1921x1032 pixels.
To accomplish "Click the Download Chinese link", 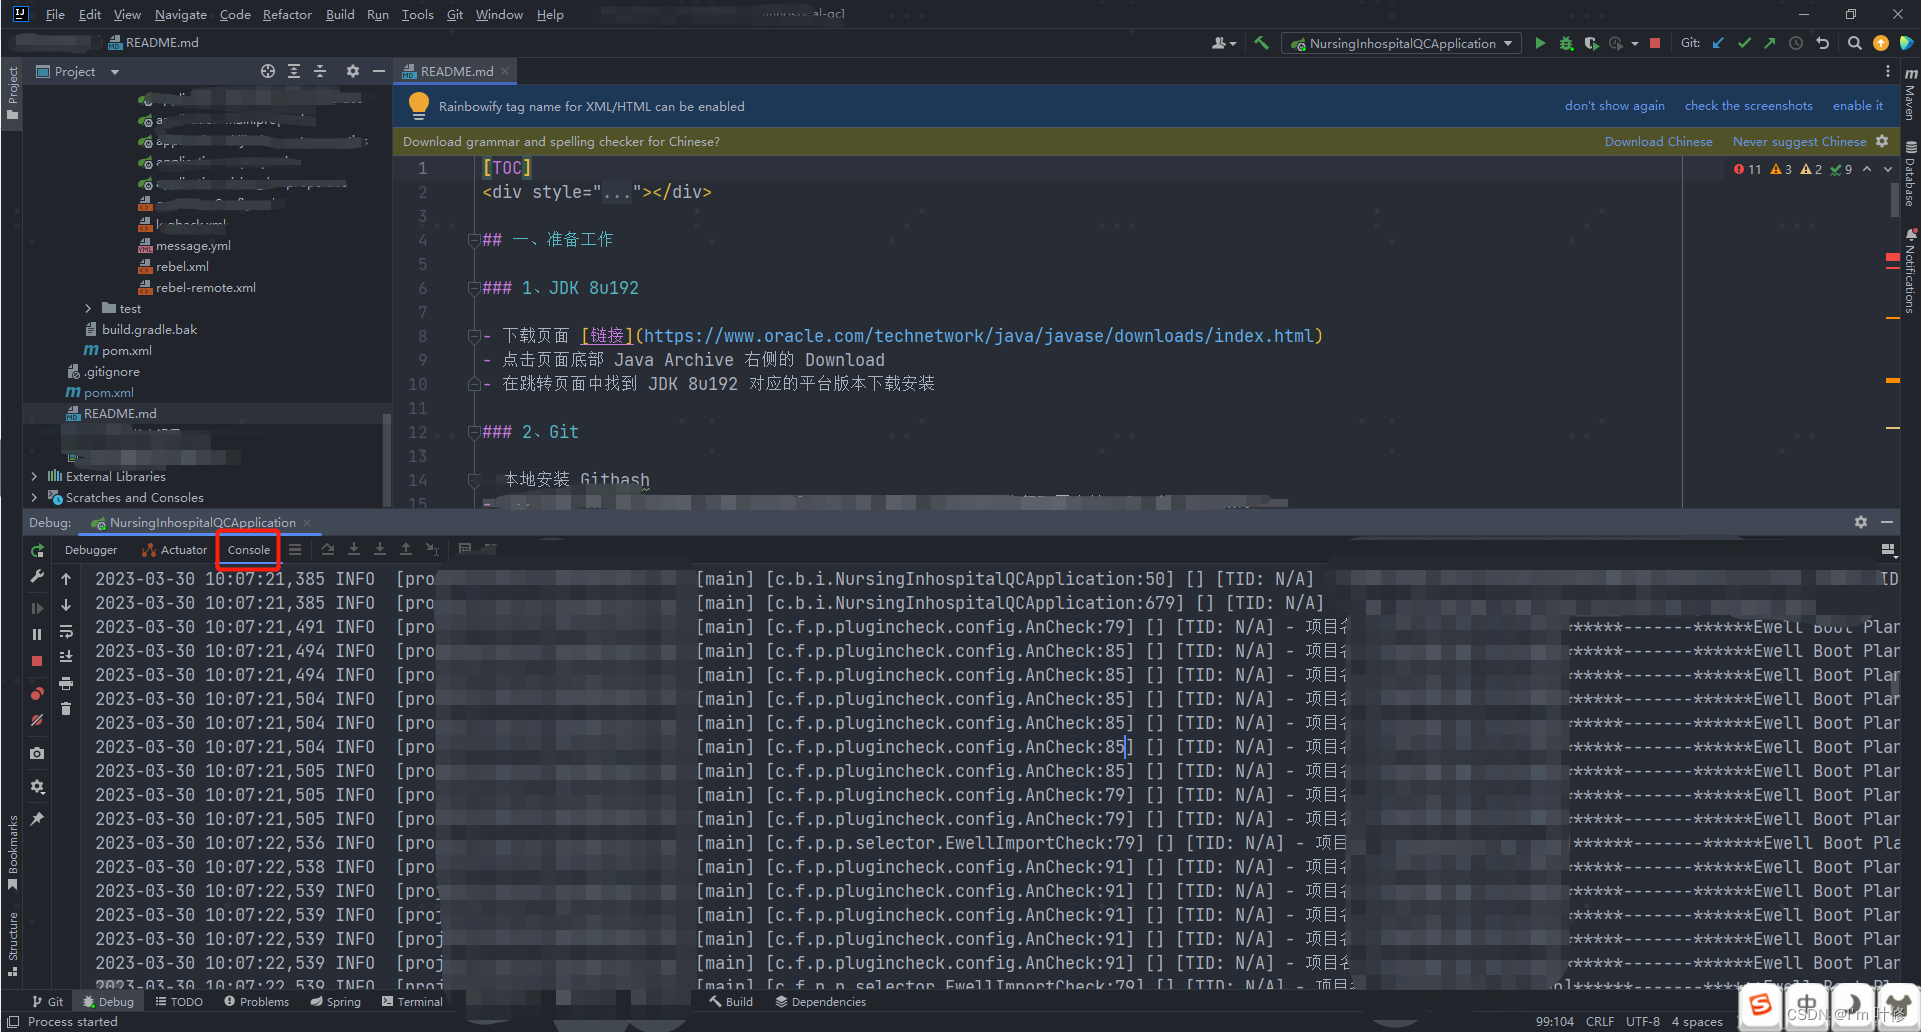I will pyautogui.click(x=1658, y=141).
